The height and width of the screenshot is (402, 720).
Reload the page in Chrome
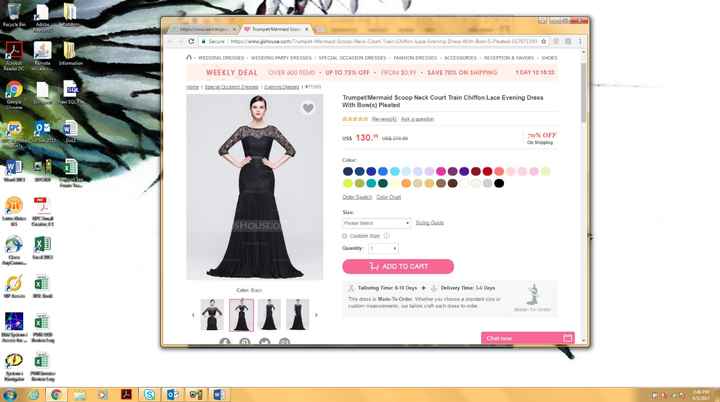click(x=191, y=41)
